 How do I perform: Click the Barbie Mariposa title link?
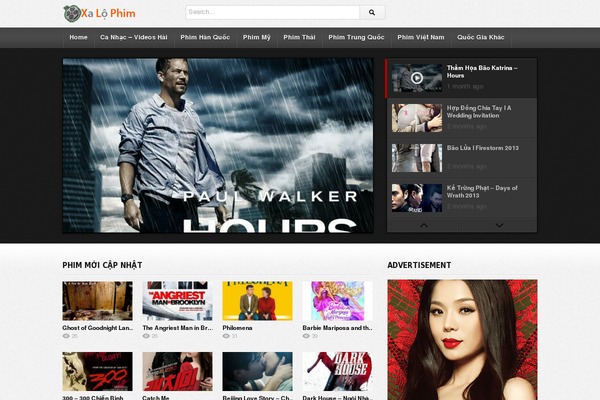(x=338, y=328)
